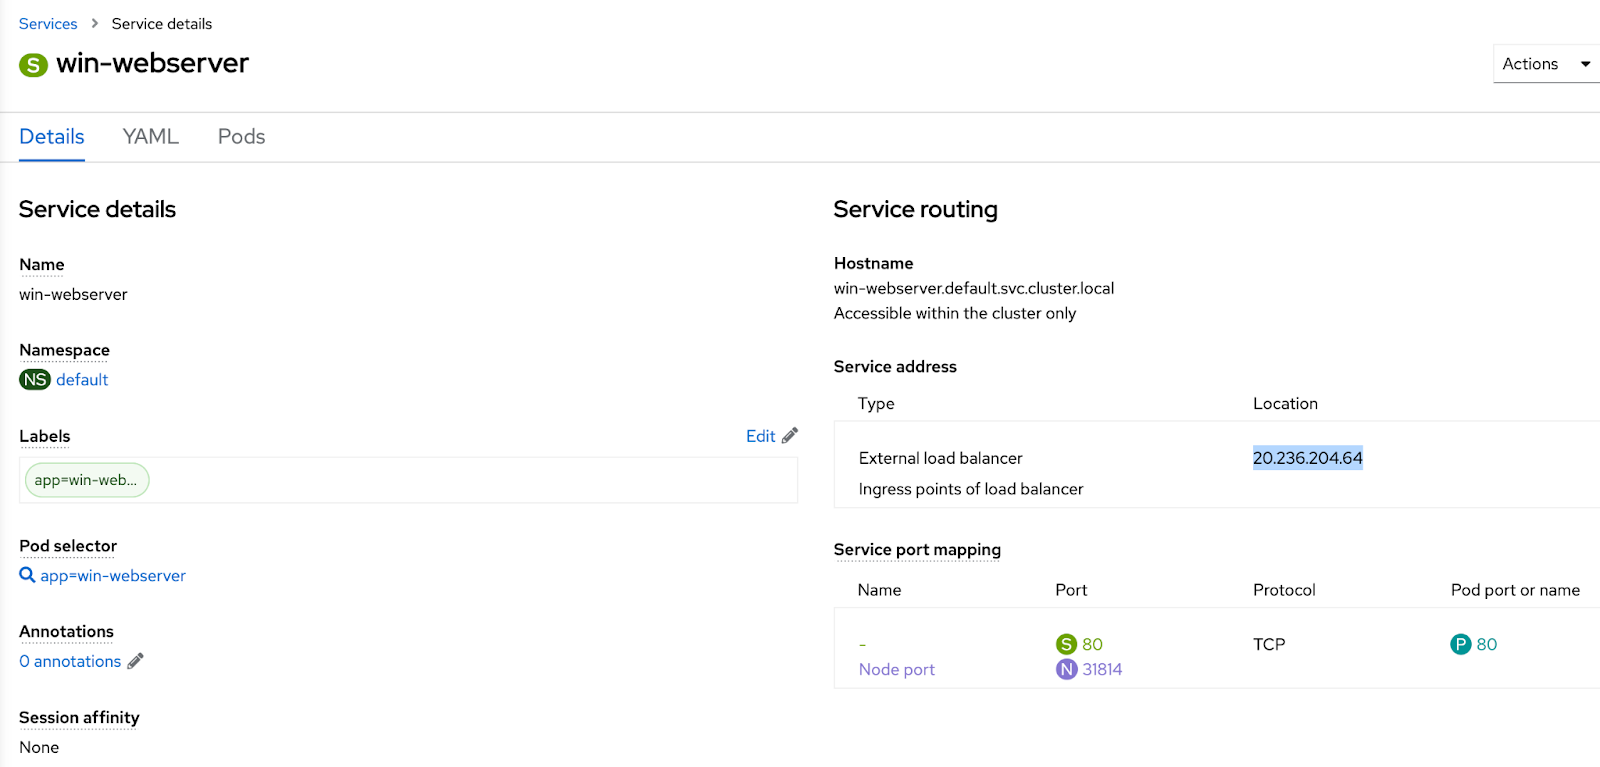Screen dimensions: 1600x767
Task: Switch to the YAML tab
Action: click(x=150, y=136)
